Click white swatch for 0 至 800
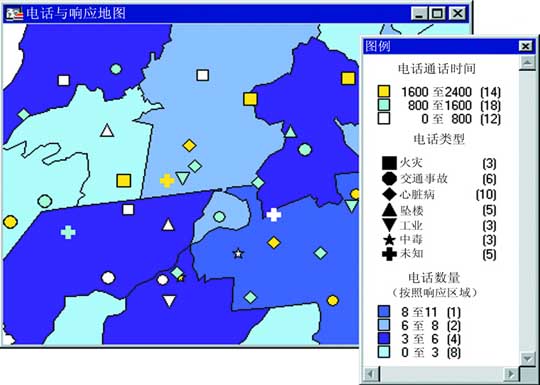The width and height of the screenshot is (540, 385). pos(384,118)
